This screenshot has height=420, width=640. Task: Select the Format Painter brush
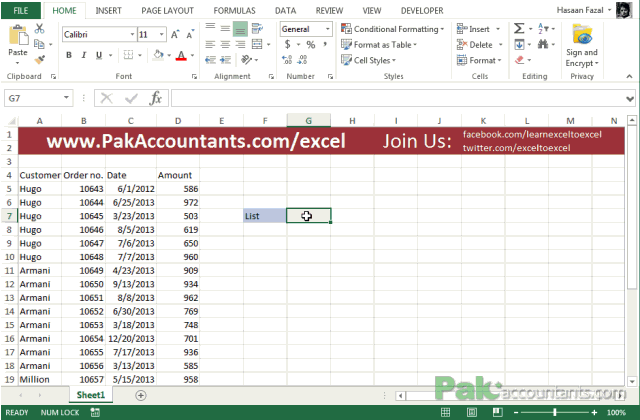(39, 60)
